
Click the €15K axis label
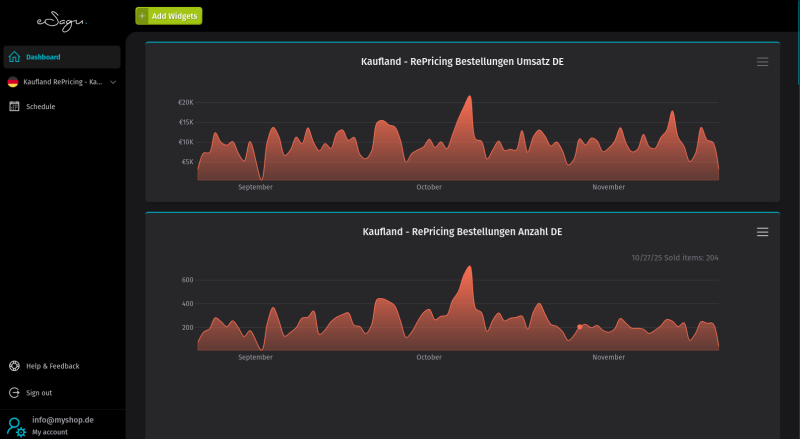[186, 122]
